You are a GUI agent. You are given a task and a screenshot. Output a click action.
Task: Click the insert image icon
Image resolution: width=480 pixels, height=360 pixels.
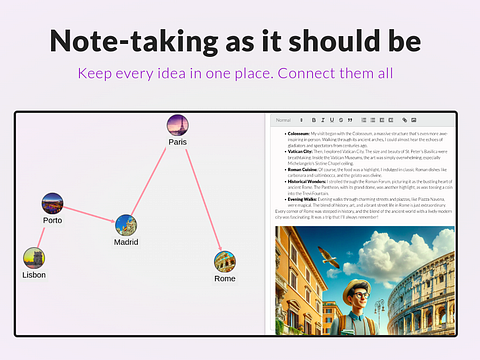tap(414, 120)
